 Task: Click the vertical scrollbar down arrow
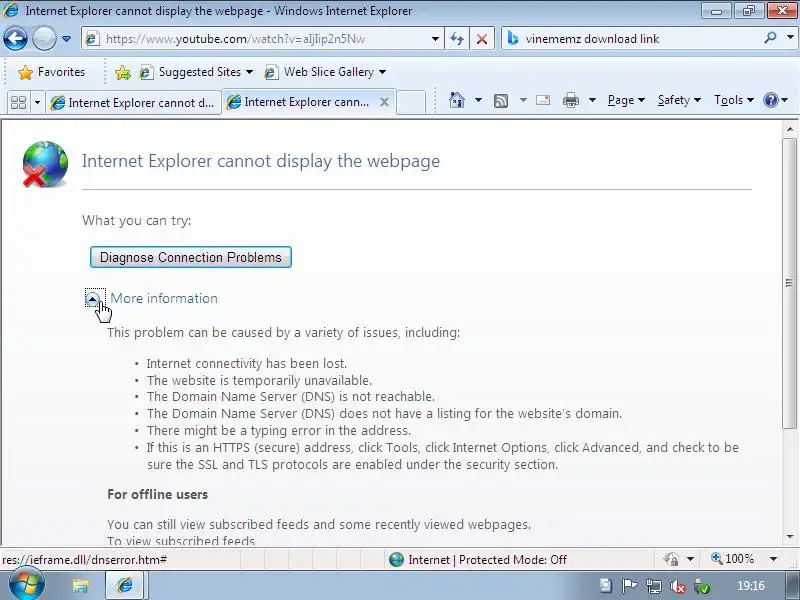point(790,536)
